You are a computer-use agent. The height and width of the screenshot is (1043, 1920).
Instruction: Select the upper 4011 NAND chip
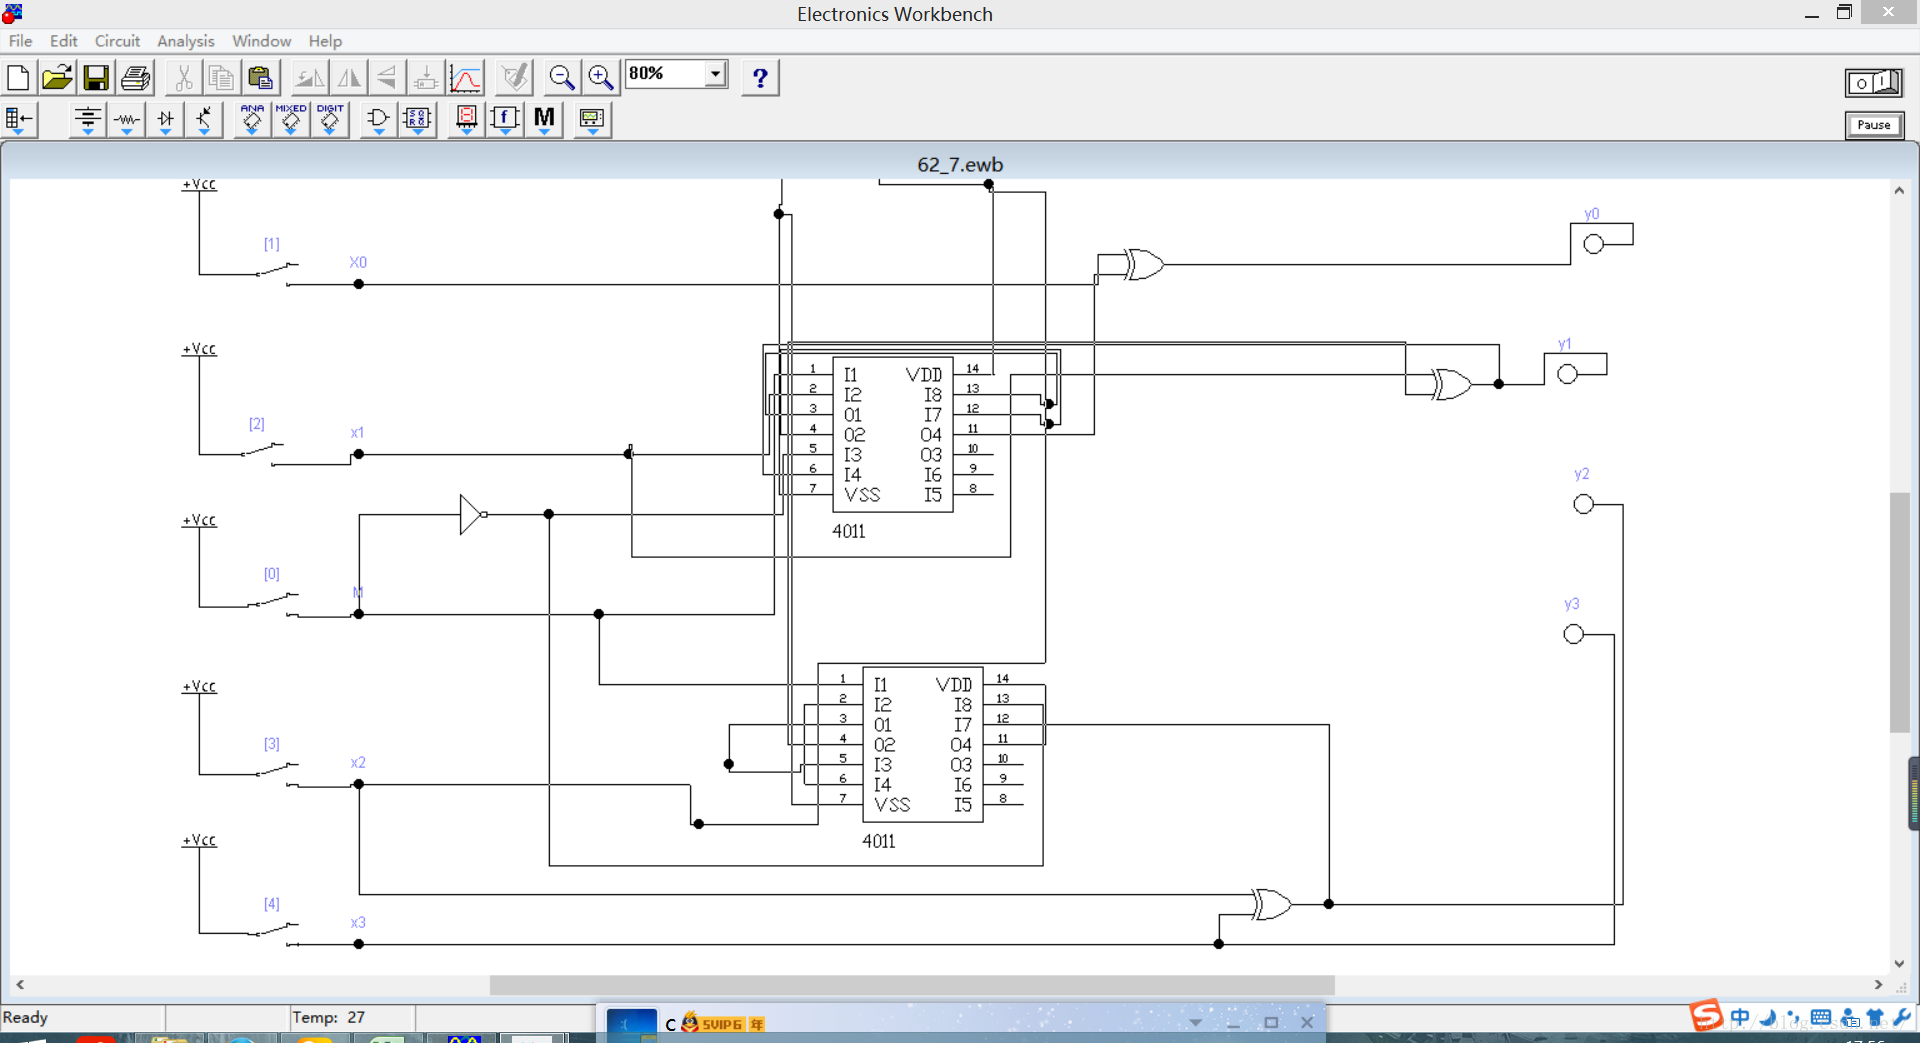[892, 435]
